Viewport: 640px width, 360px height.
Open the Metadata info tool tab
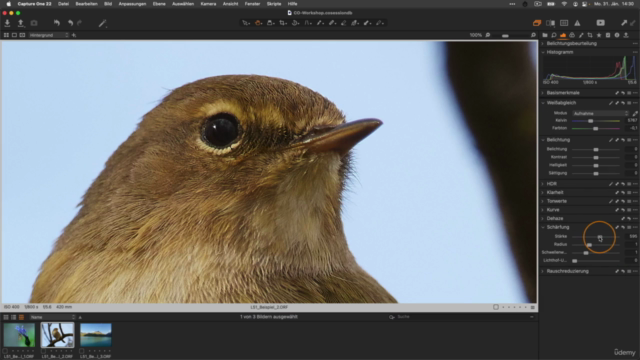[617, 35]
